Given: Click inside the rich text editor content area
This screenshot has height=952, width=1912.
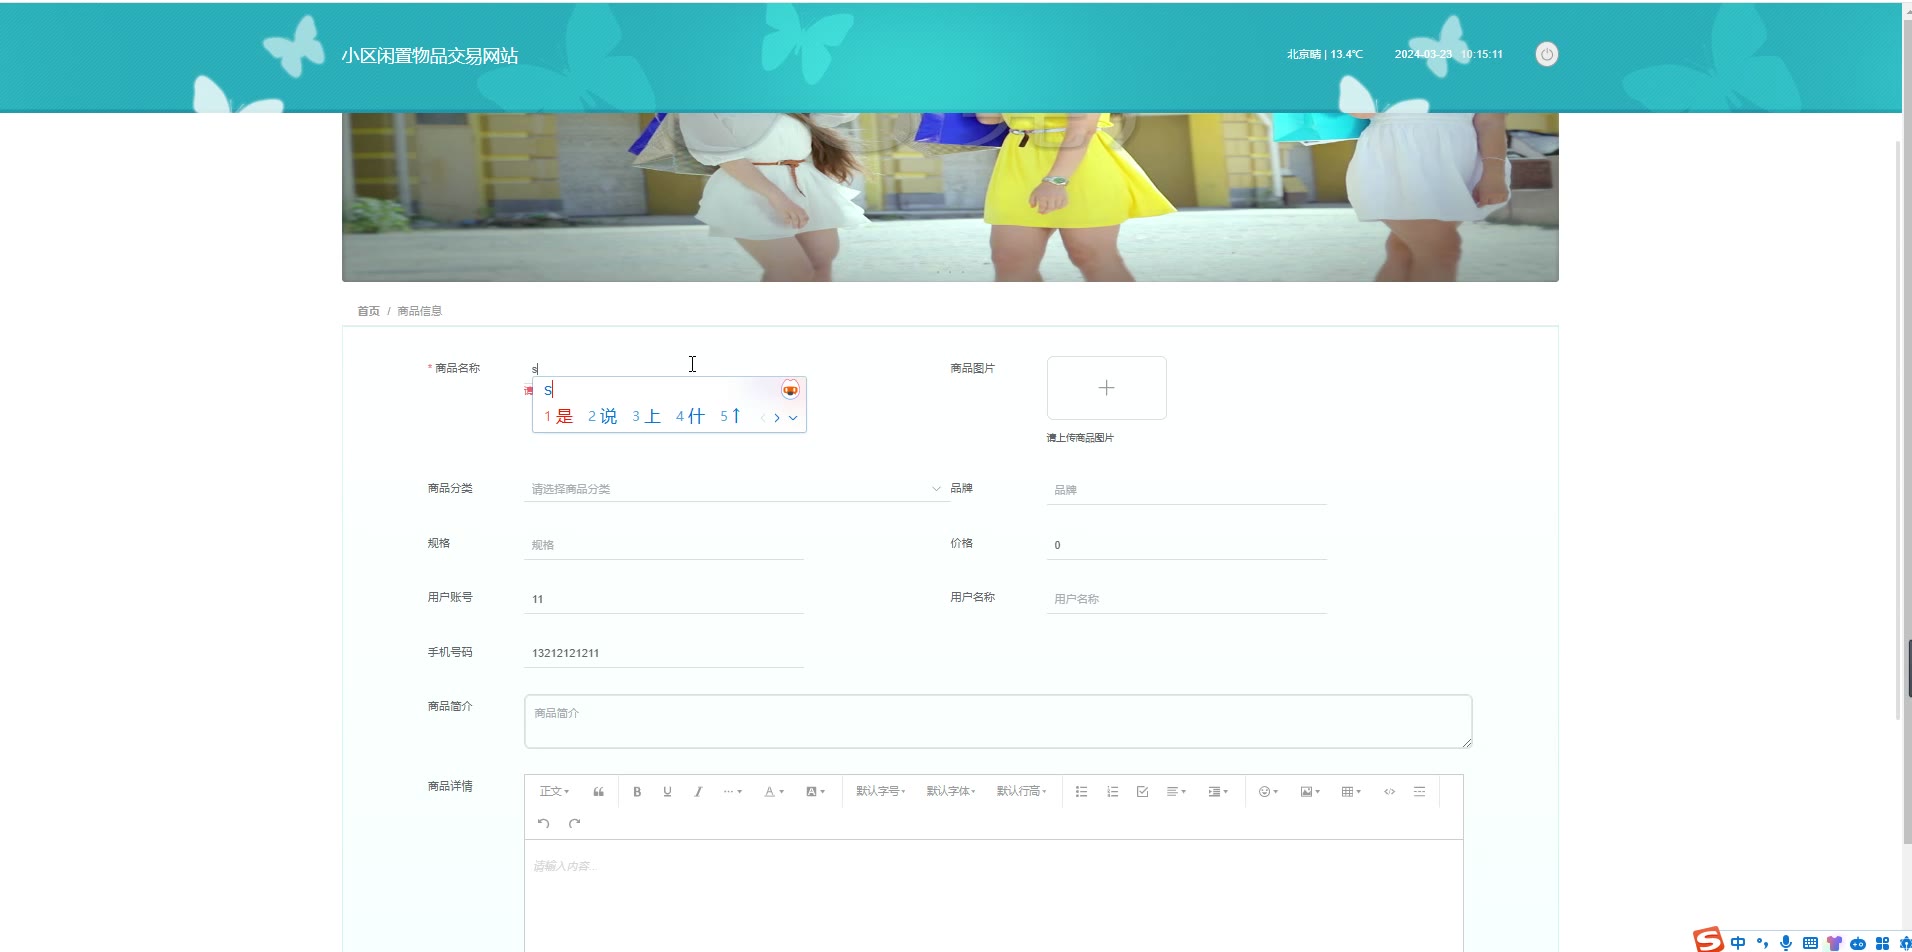Looking at the screenshot, I should coord(994,896).
